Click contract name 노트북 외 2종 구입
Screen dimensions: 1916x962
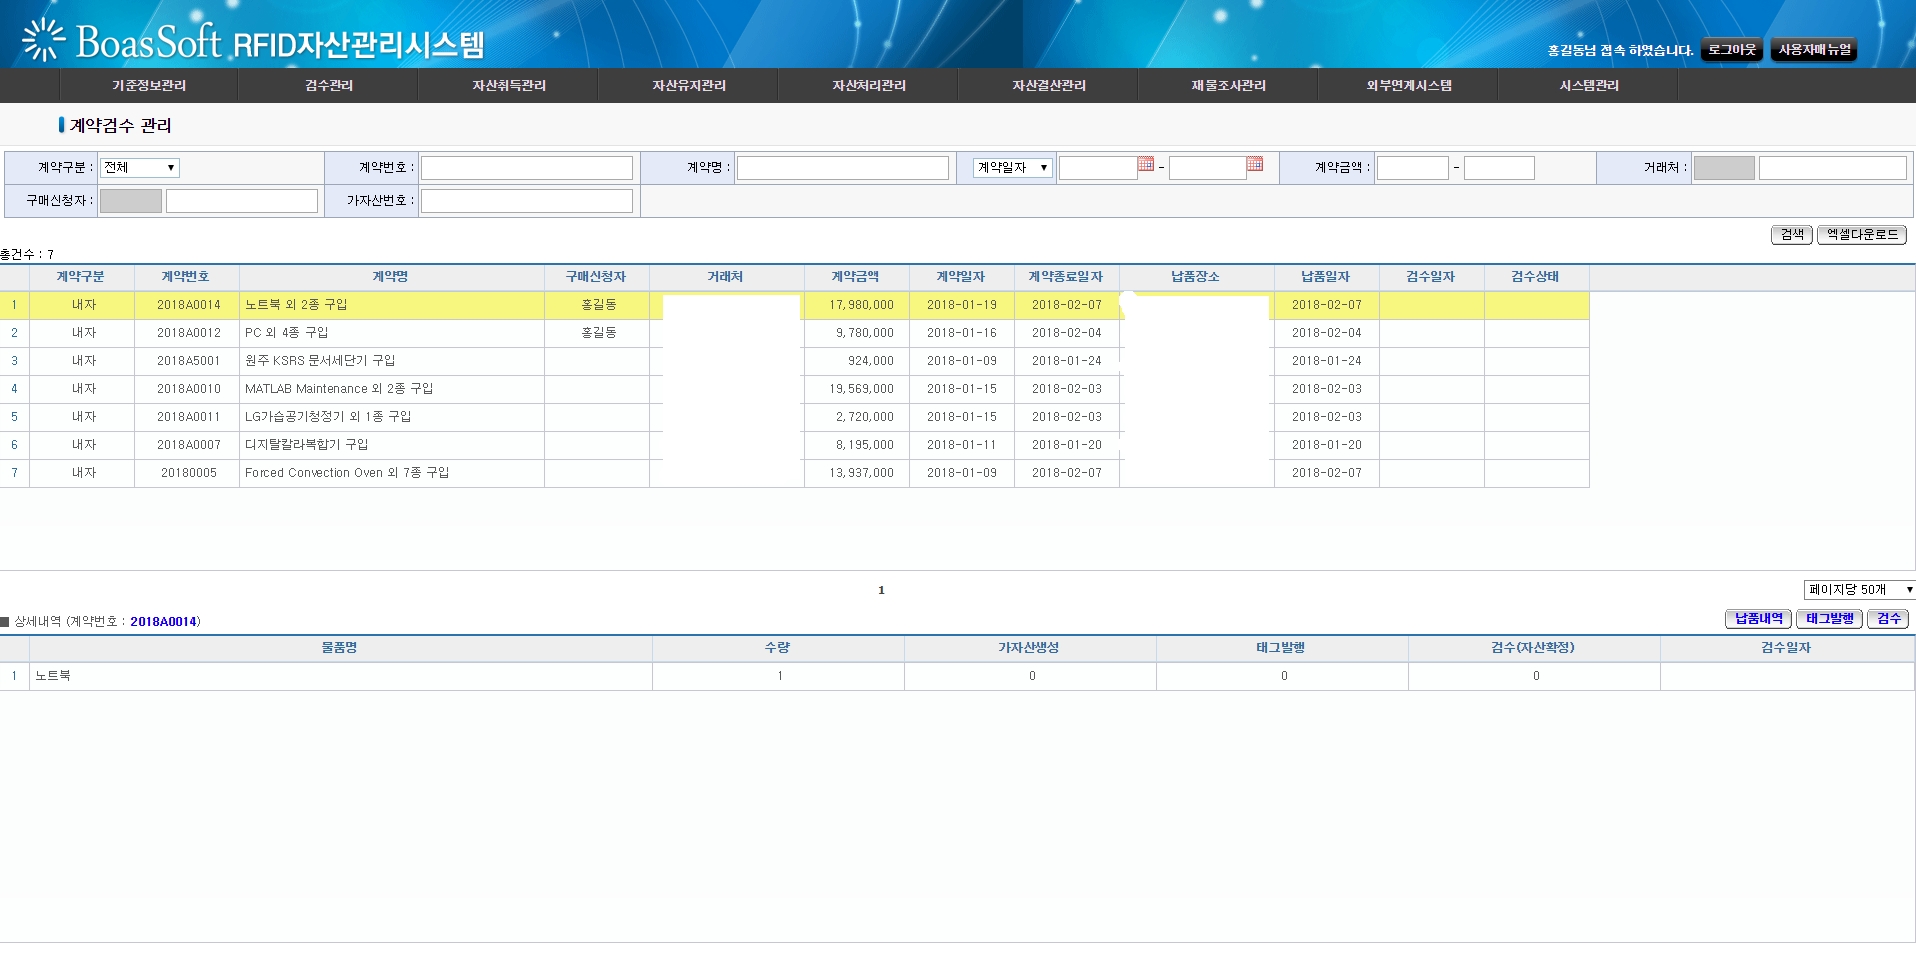pos(296,305)
